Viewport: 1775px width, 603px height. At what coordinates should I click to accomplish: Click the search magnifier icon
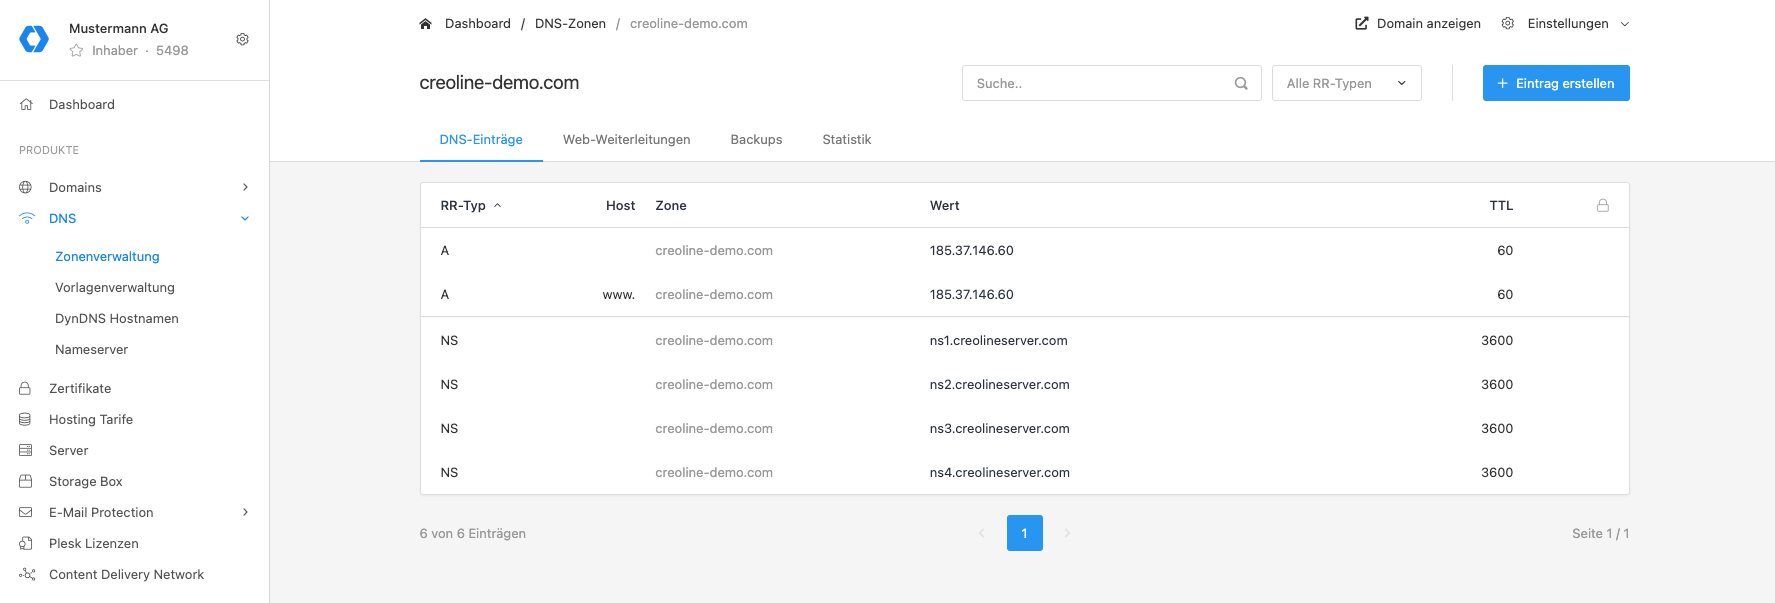pyautogui.click(x=1241, y=83)
